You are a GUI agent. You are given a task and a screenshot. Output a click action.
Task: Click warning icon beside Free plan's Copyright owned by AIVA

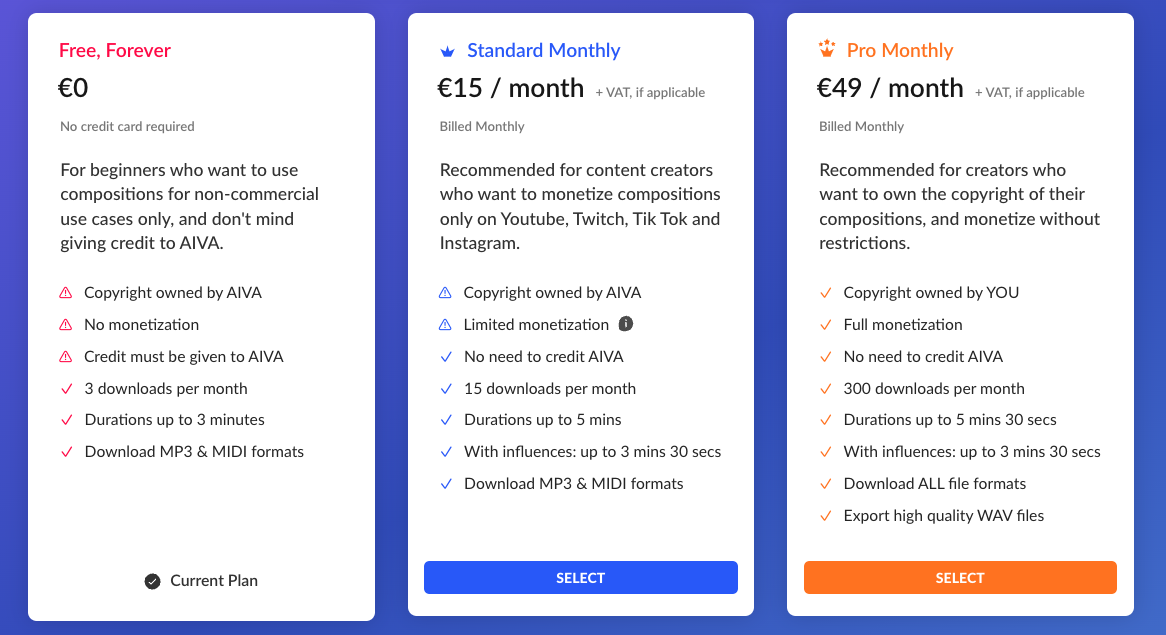click(66, 293)
